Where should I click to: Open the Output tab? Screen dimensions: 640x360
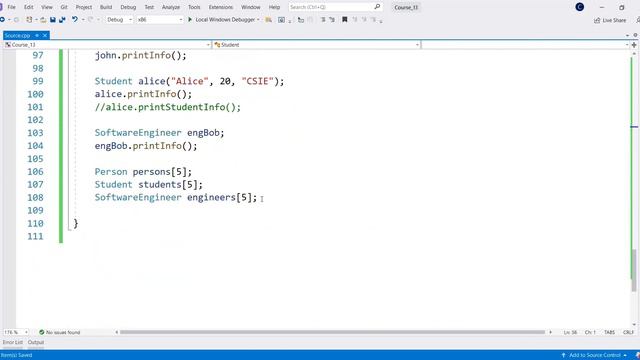[36, 342]
